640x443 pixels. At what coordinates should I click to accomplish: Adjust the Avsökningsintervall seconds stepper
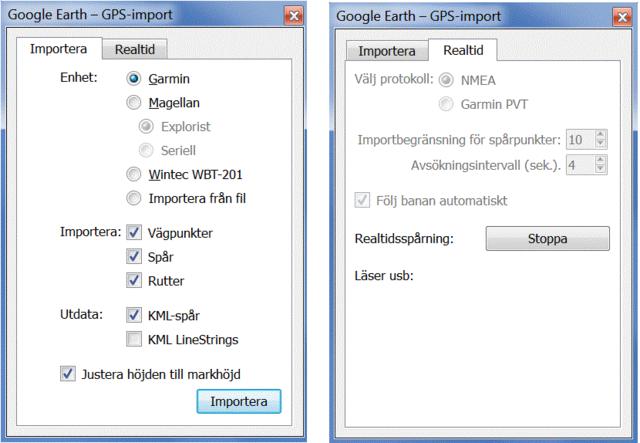tap(599, 163)
